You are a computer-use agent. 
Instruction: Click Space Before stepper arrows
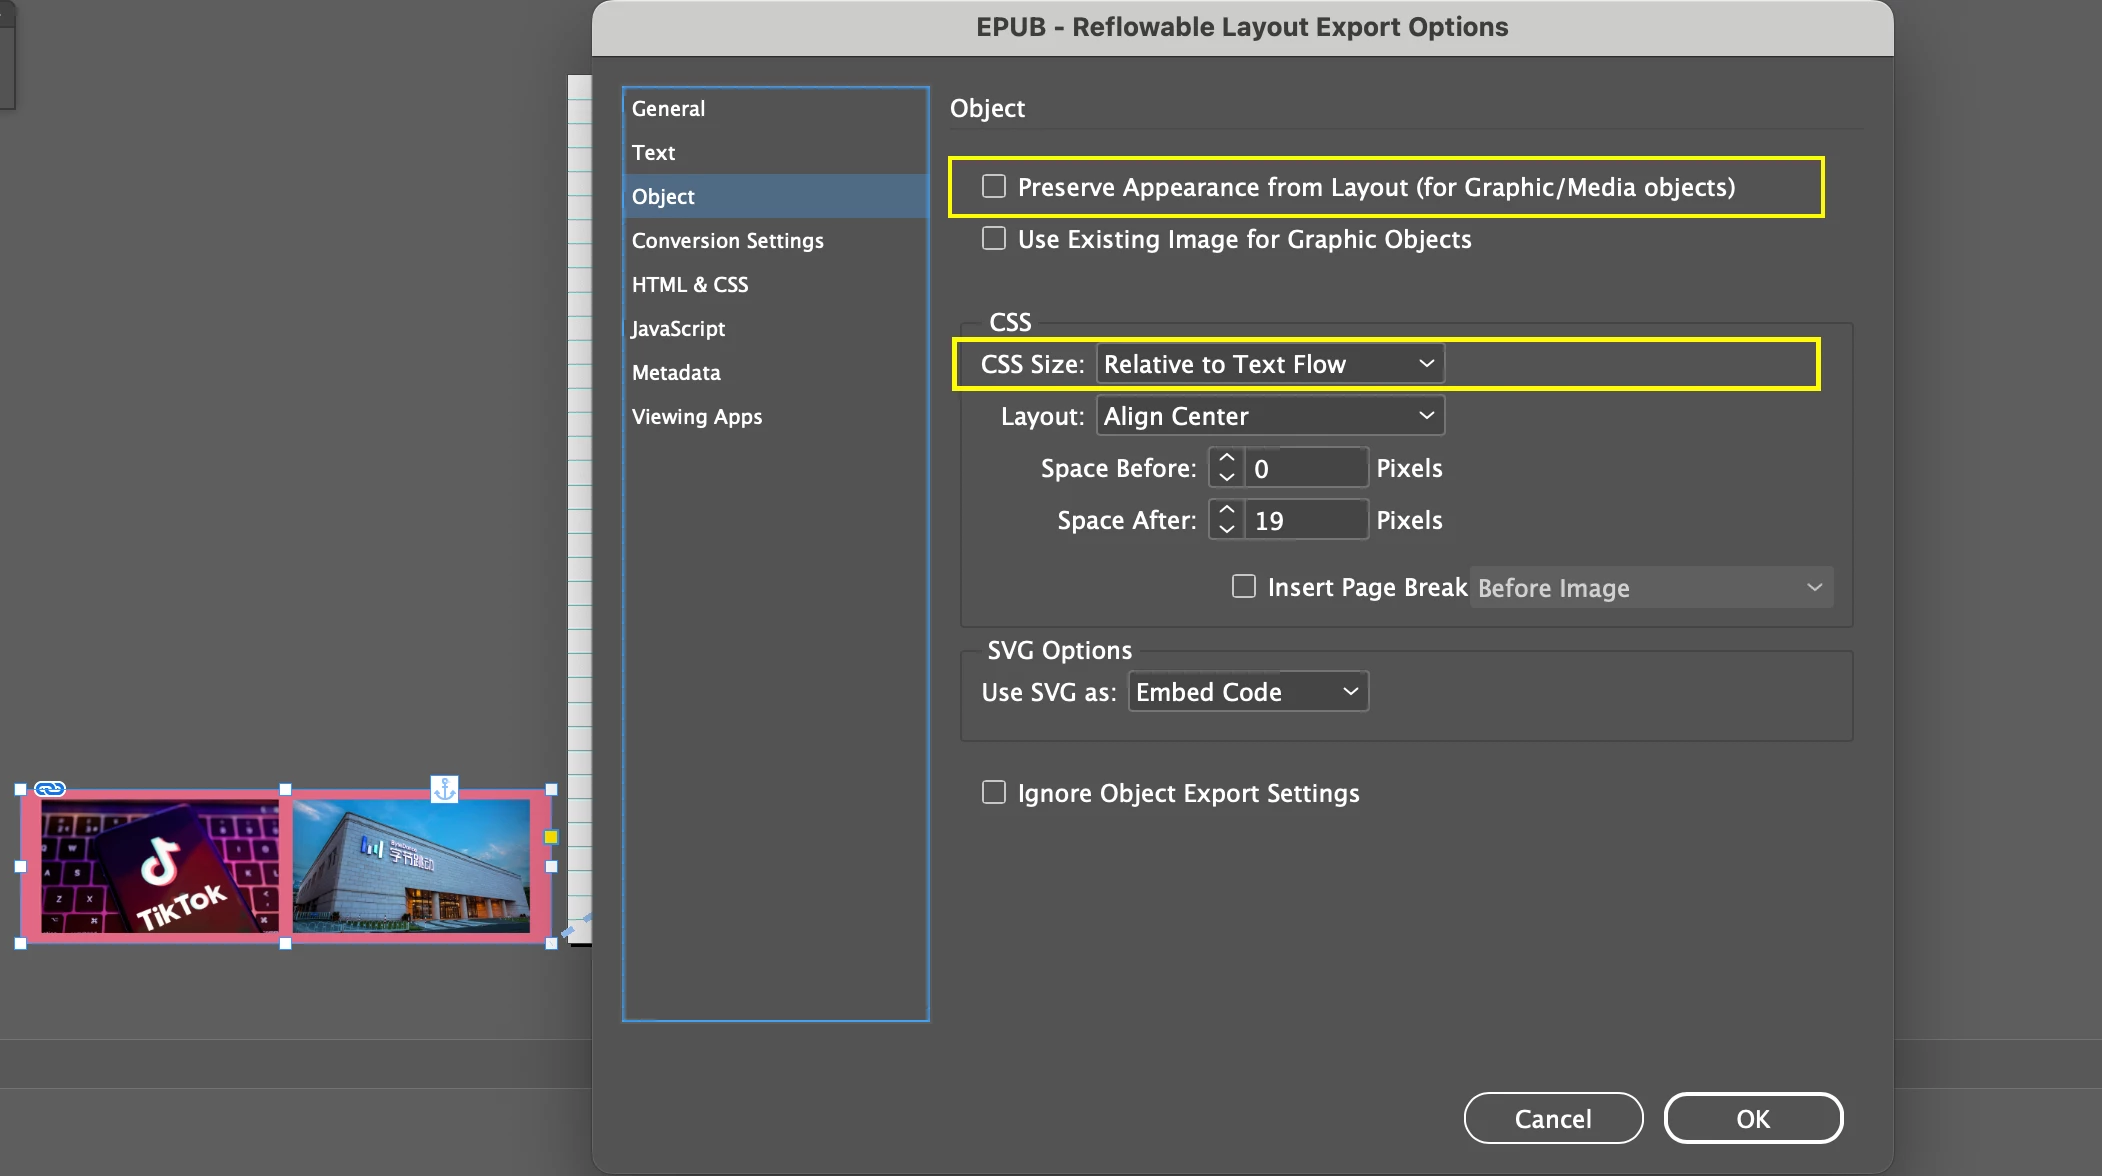pyautogui.click(x=1226, y=468)
